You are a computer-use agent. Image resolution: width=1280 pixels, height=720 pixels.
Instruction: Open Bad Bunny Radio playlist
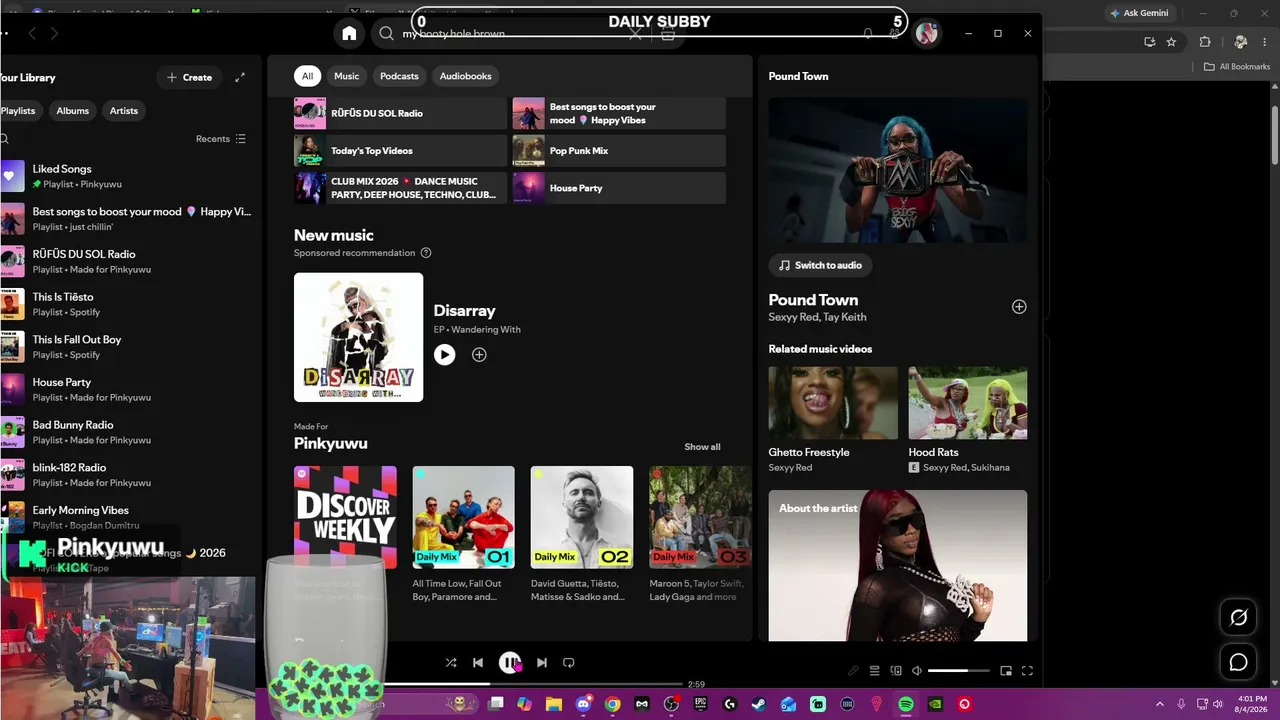click(128, 432)
